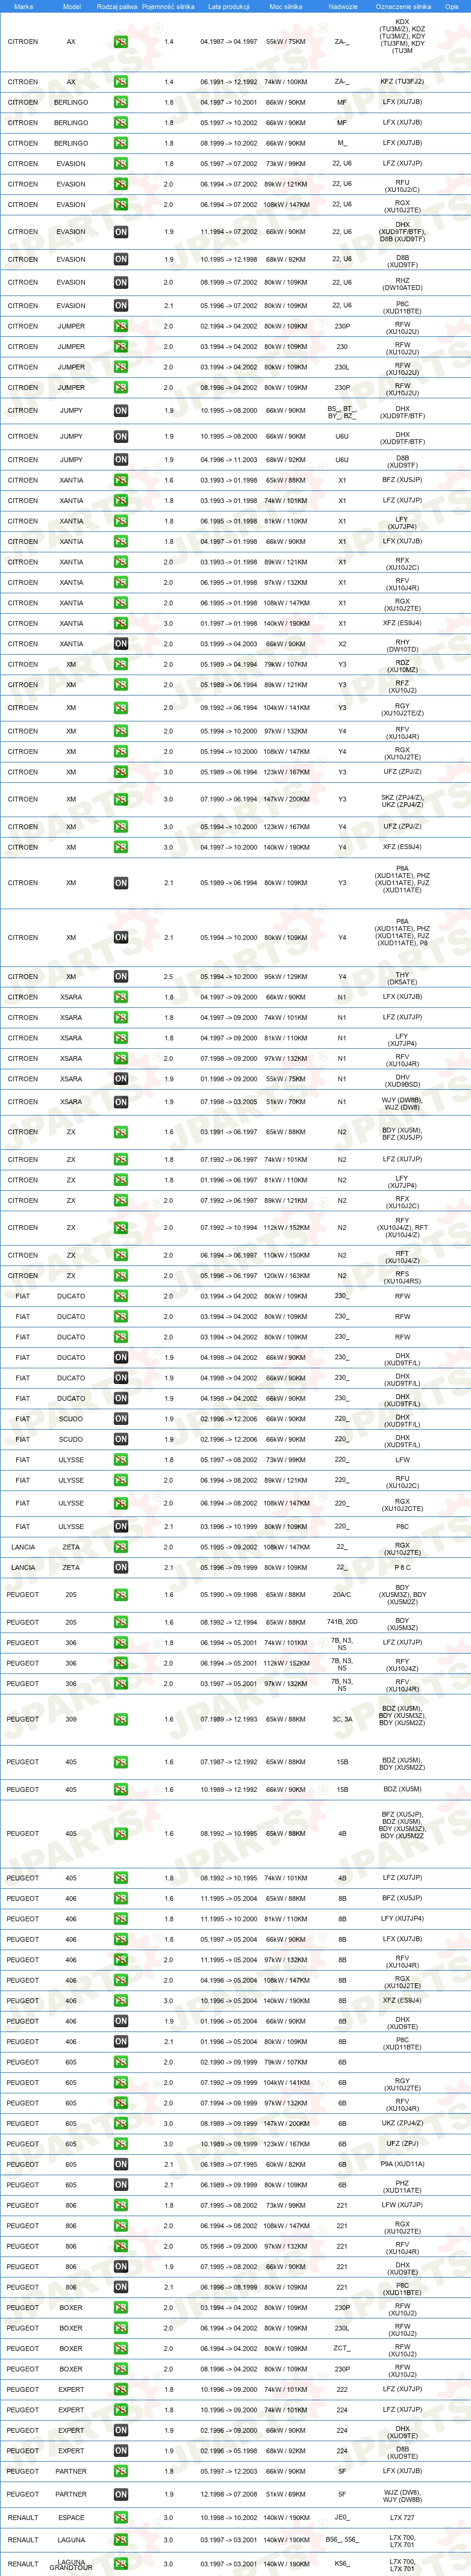The height and width of the screenshot is (2576, 471).
Task: Click petrol icon in Xantia XFE 3.0 row
Action: 120,623
